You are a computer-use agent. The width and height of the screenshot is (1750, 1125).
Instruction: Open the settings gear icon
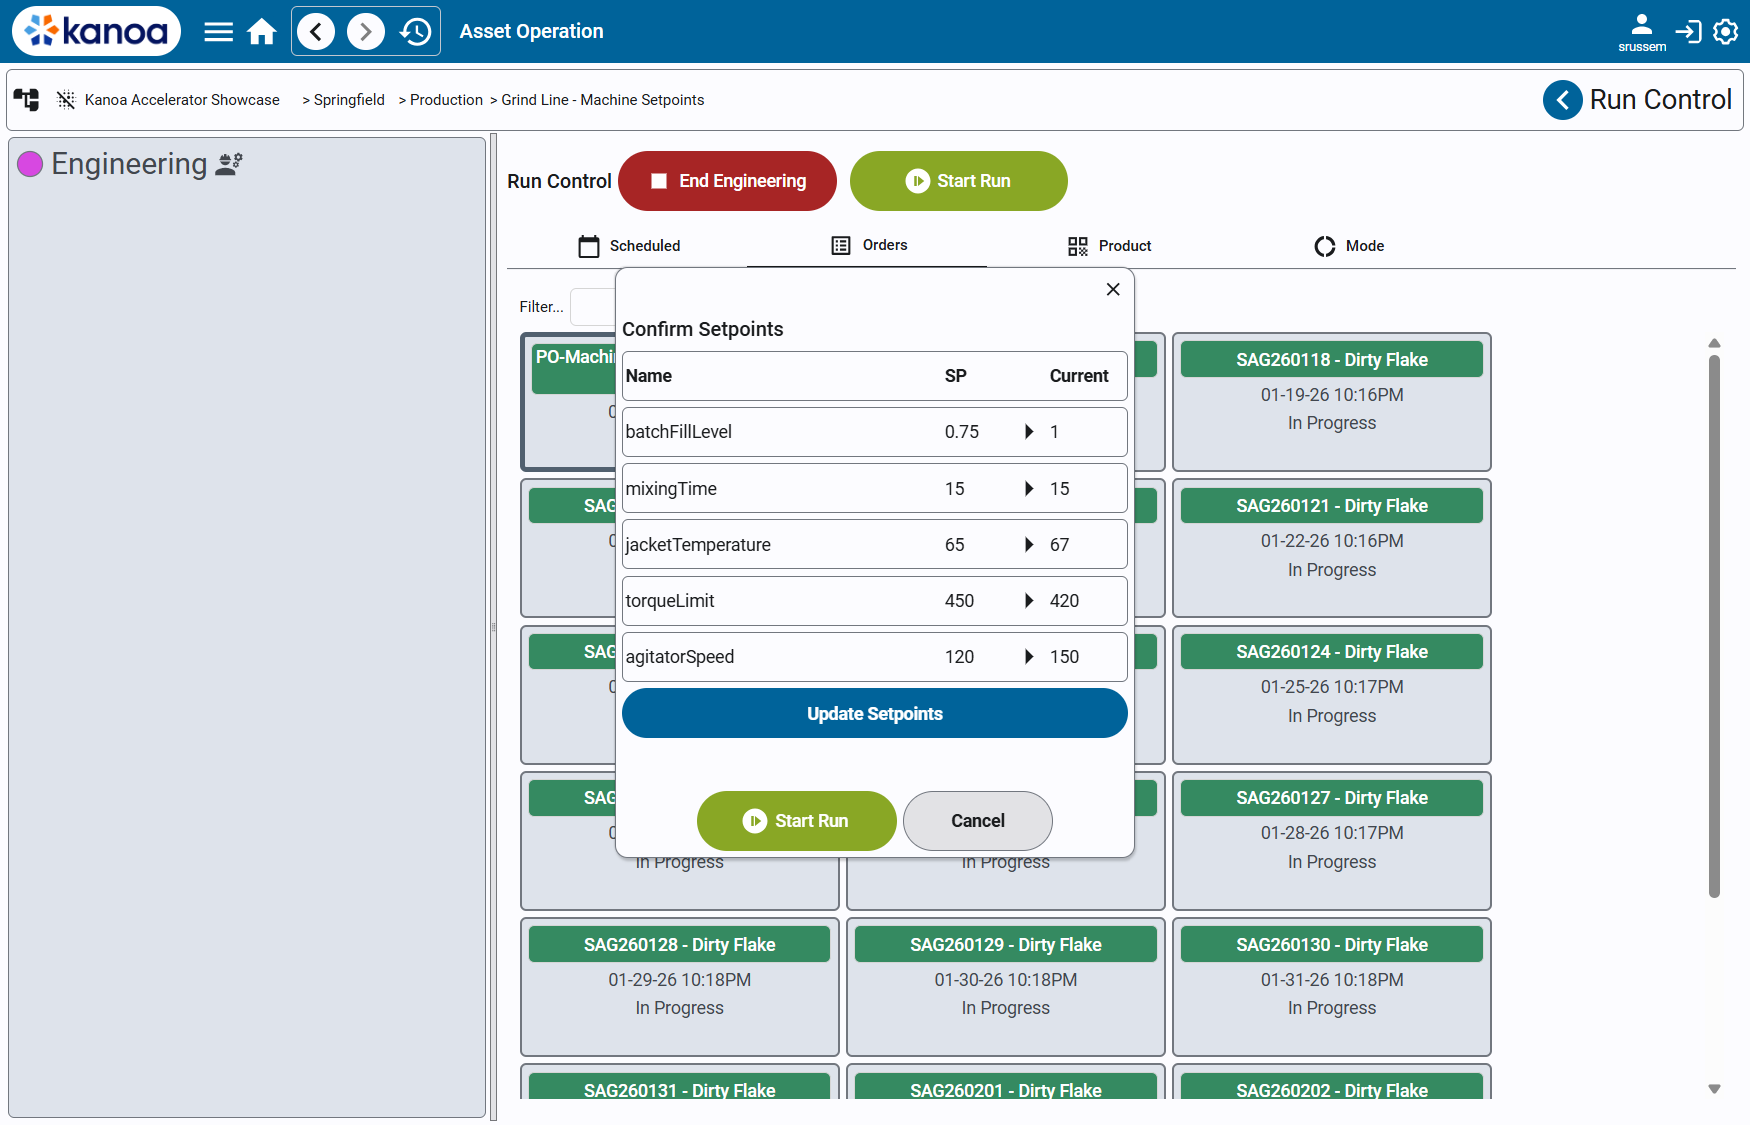pyautogui.click(x=1726, y=31)
